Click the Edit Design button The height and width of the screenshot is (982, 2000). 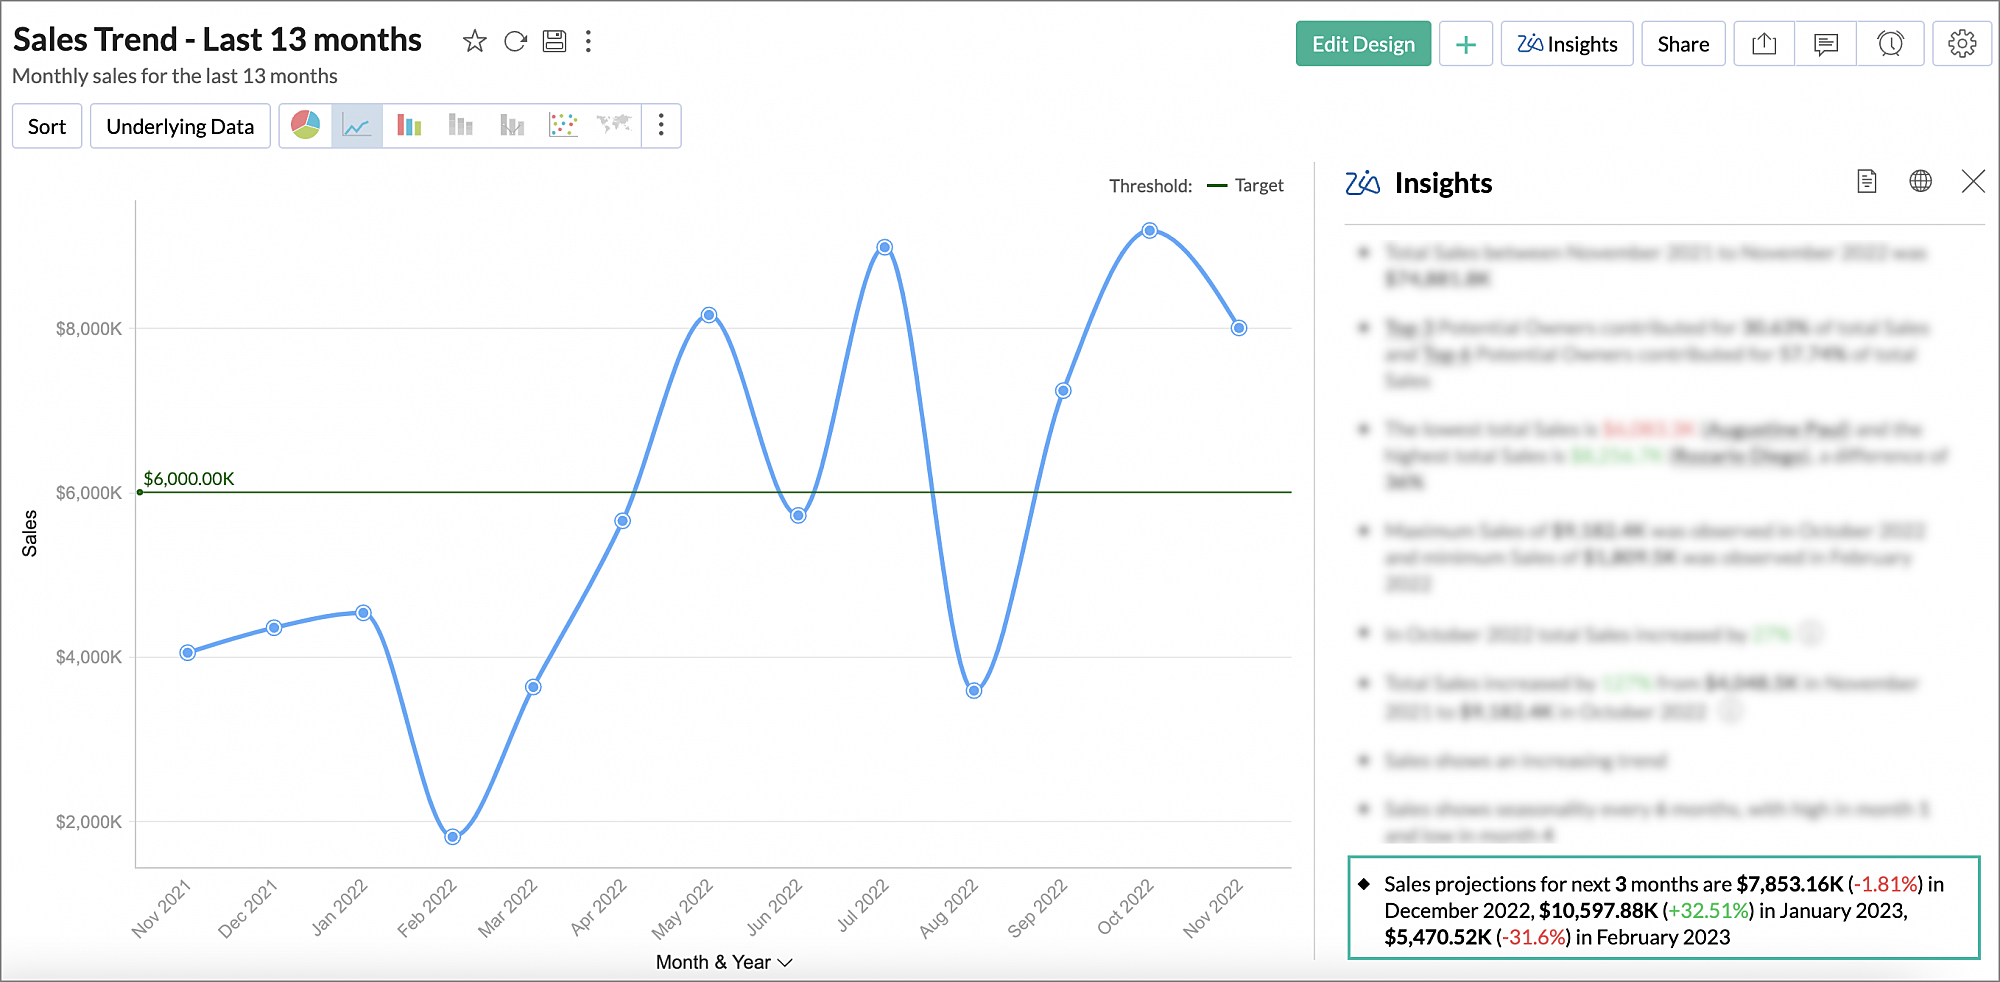click(1362, 44)
